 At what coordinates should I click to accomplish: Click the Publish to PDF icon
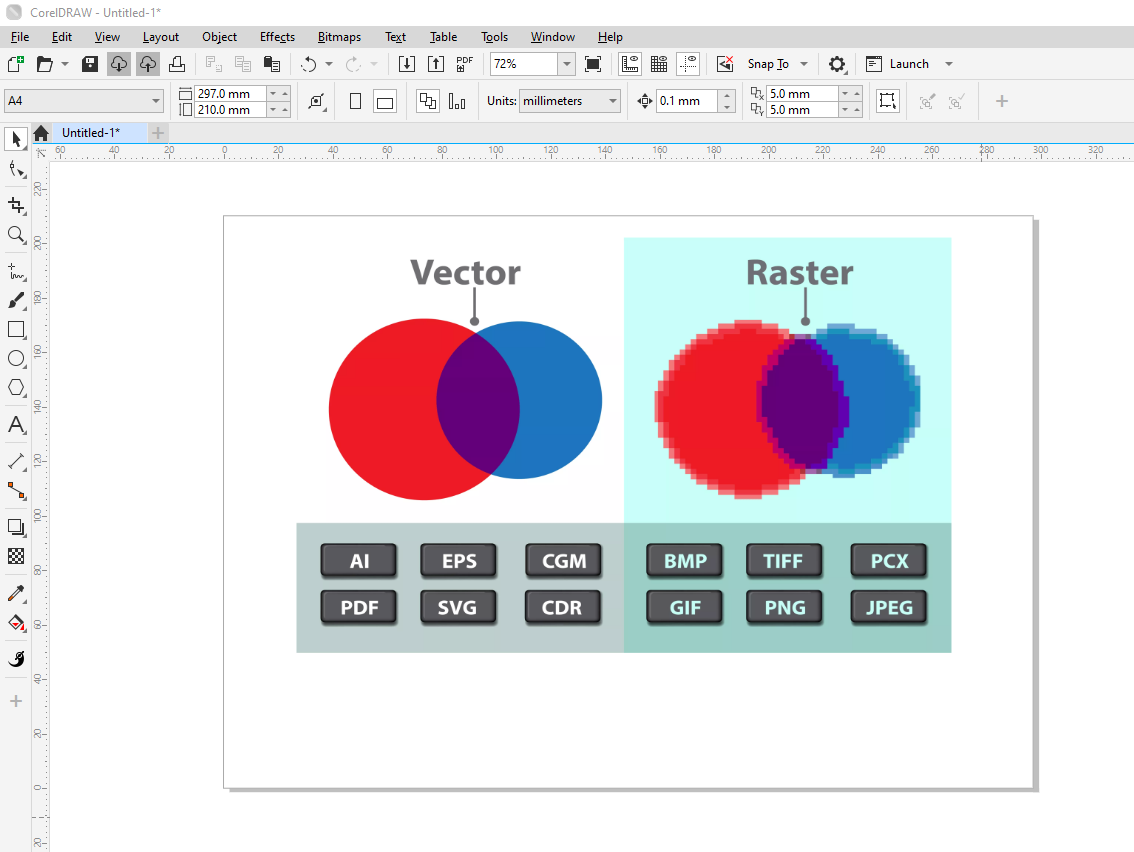[x=464, y=64]
